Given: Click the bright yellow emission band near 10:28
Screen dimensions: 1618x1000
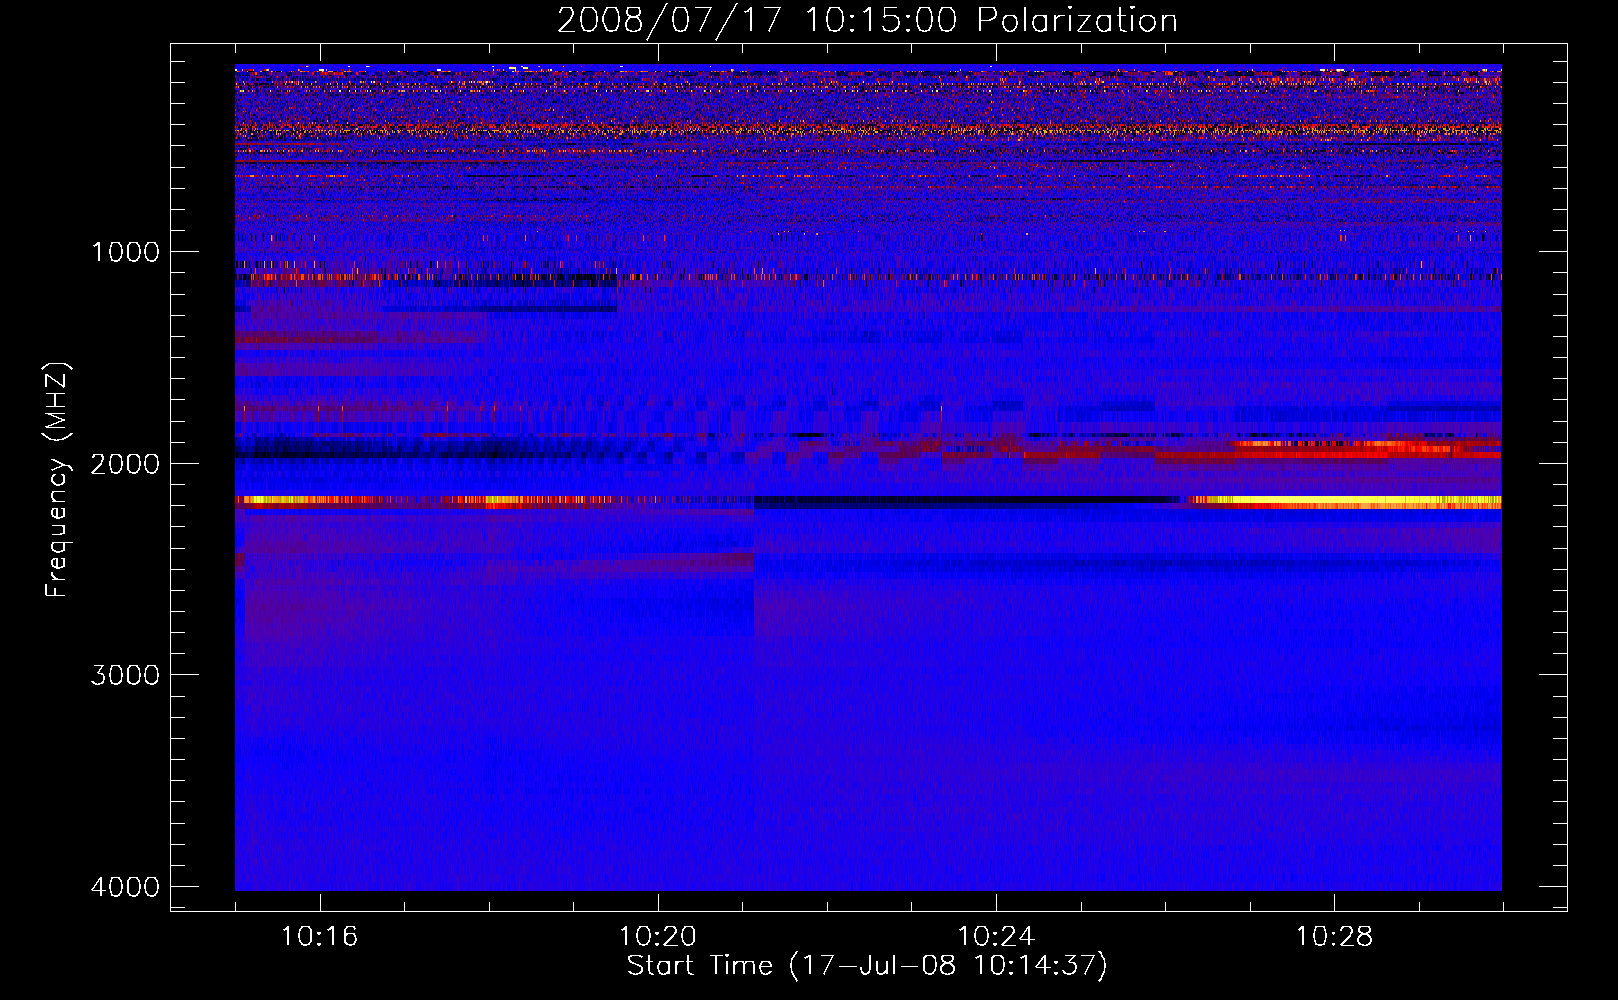Looking at the screenshot, I should [x=1345, y=501].
